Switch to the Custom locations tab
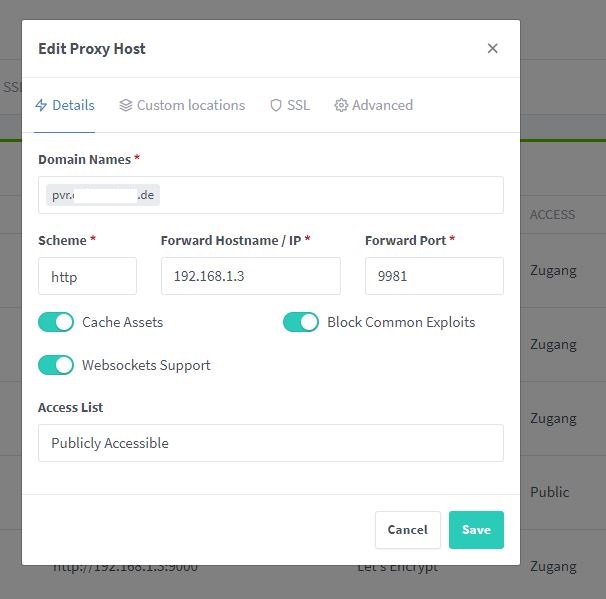The height and width of the screenshot is (599, 606). pos(182,105)
